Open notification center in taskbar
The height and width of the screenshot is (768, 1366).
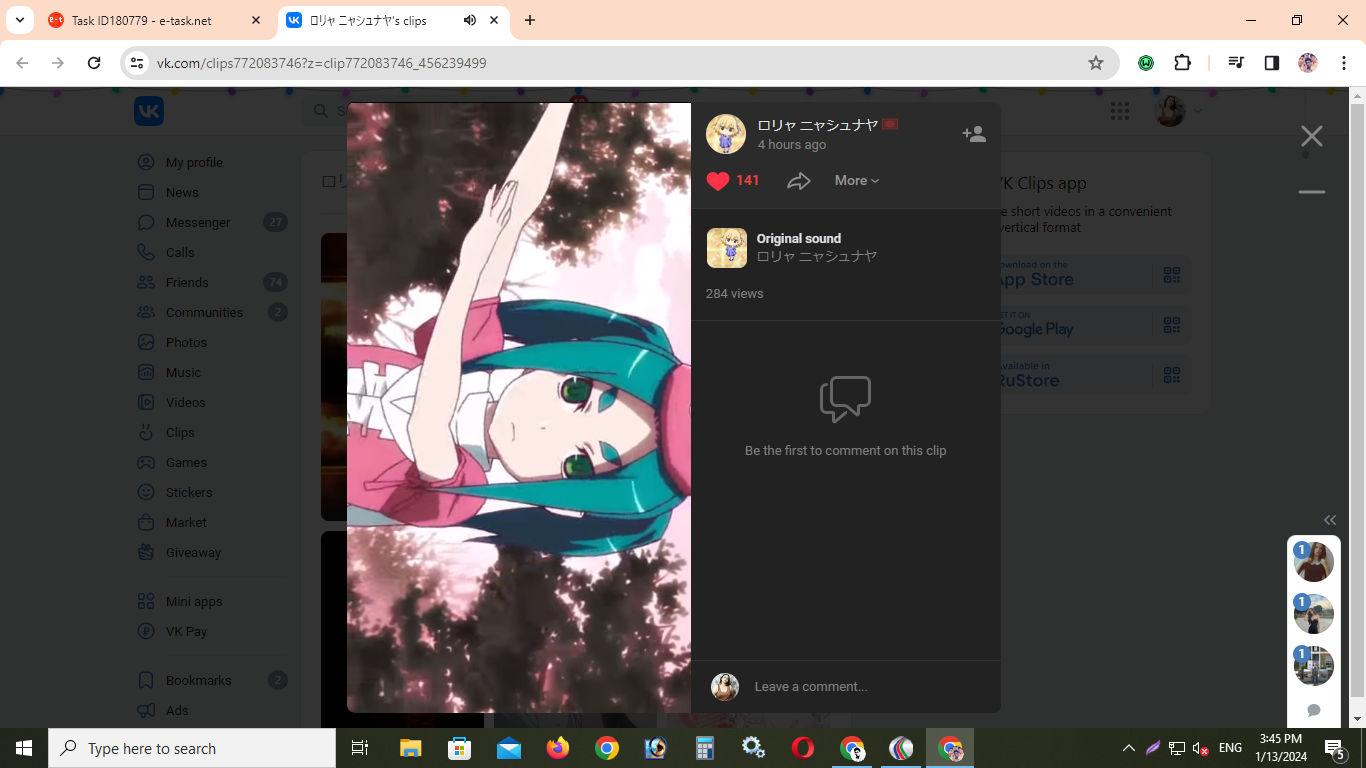click(1335, 748)
